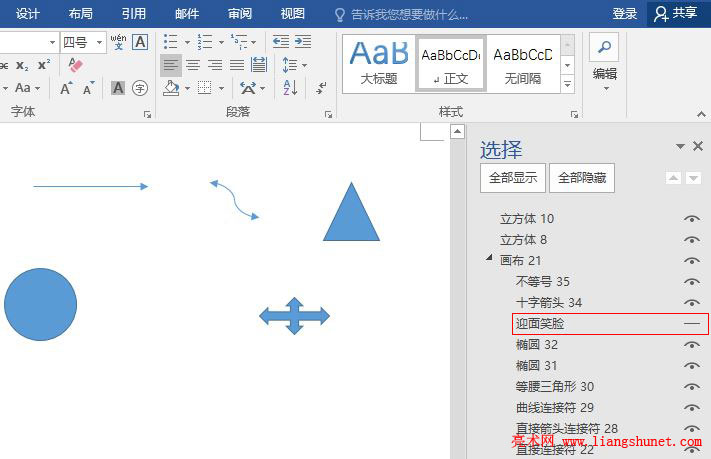Open the paragraph dialog launcher
Image resolution: width=711 pixels, height=459 pixels.
click(328, 114)
